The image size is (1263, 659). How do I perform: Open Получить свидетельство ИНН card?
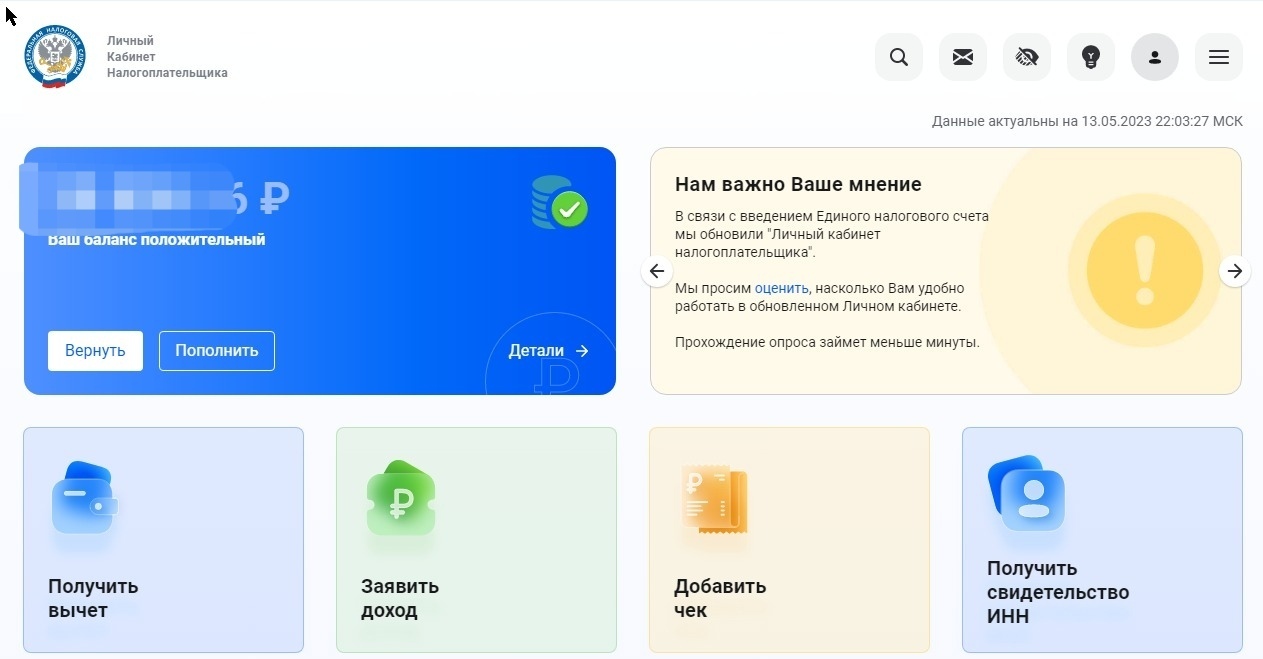[1102, 540]
